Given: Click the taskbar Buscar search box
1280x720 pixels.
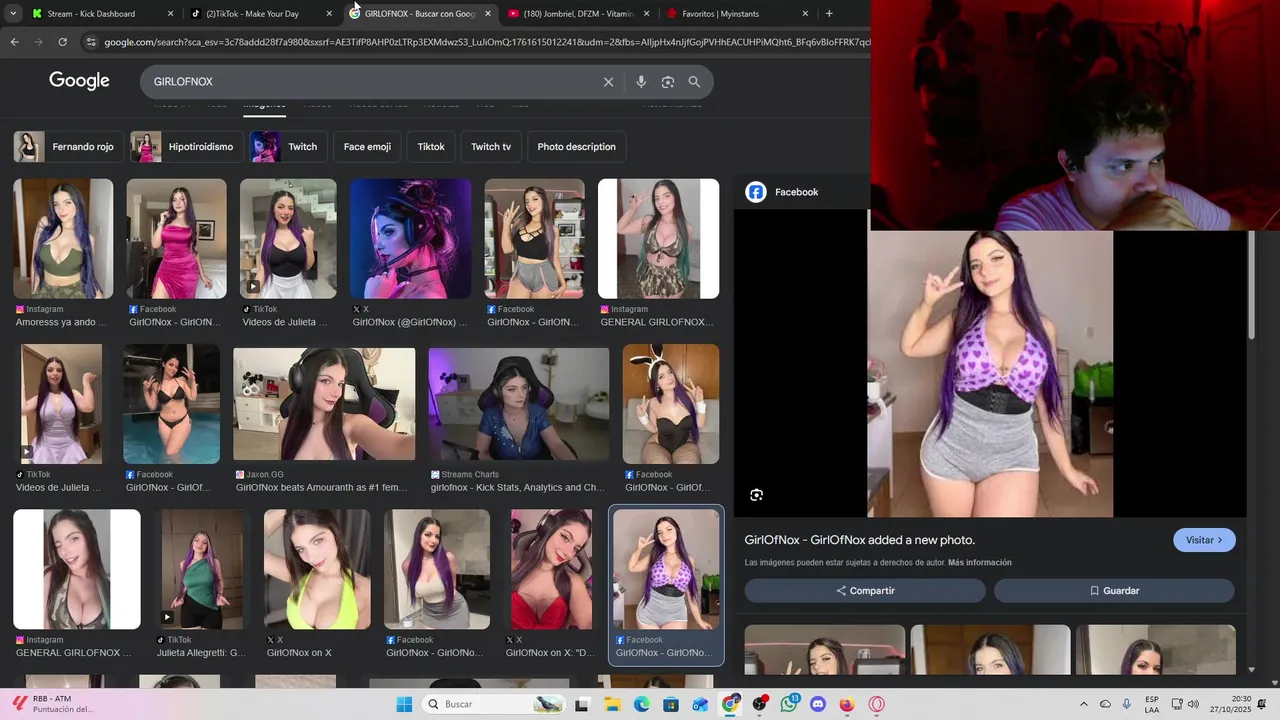Looking at the screenshot, I should click(494, 704).
